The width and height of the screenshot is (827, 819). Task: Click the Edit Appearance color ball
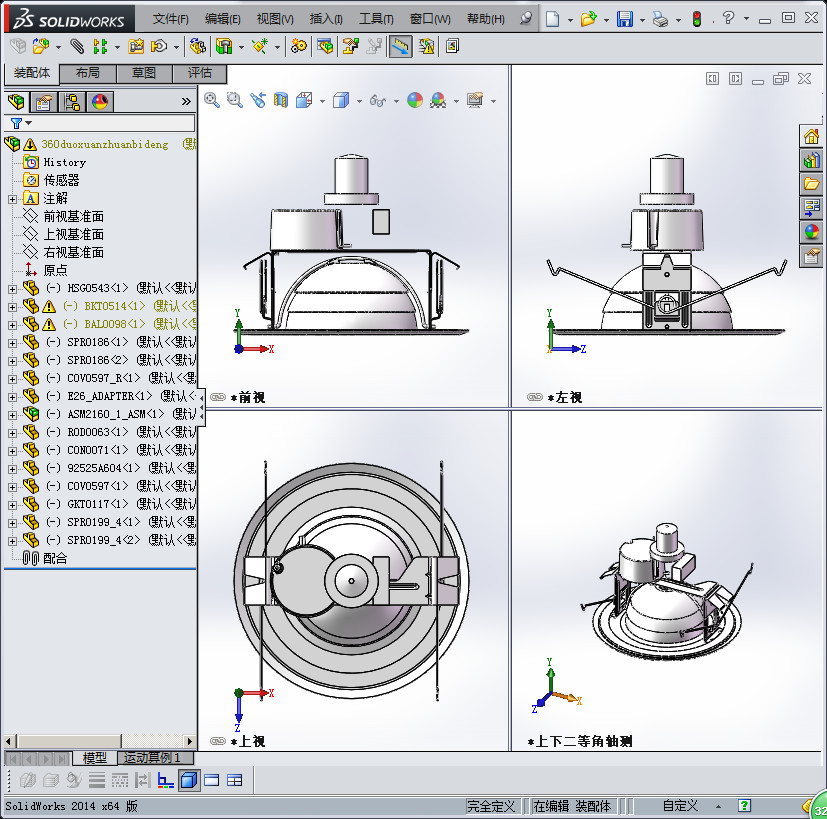[415, 100]
